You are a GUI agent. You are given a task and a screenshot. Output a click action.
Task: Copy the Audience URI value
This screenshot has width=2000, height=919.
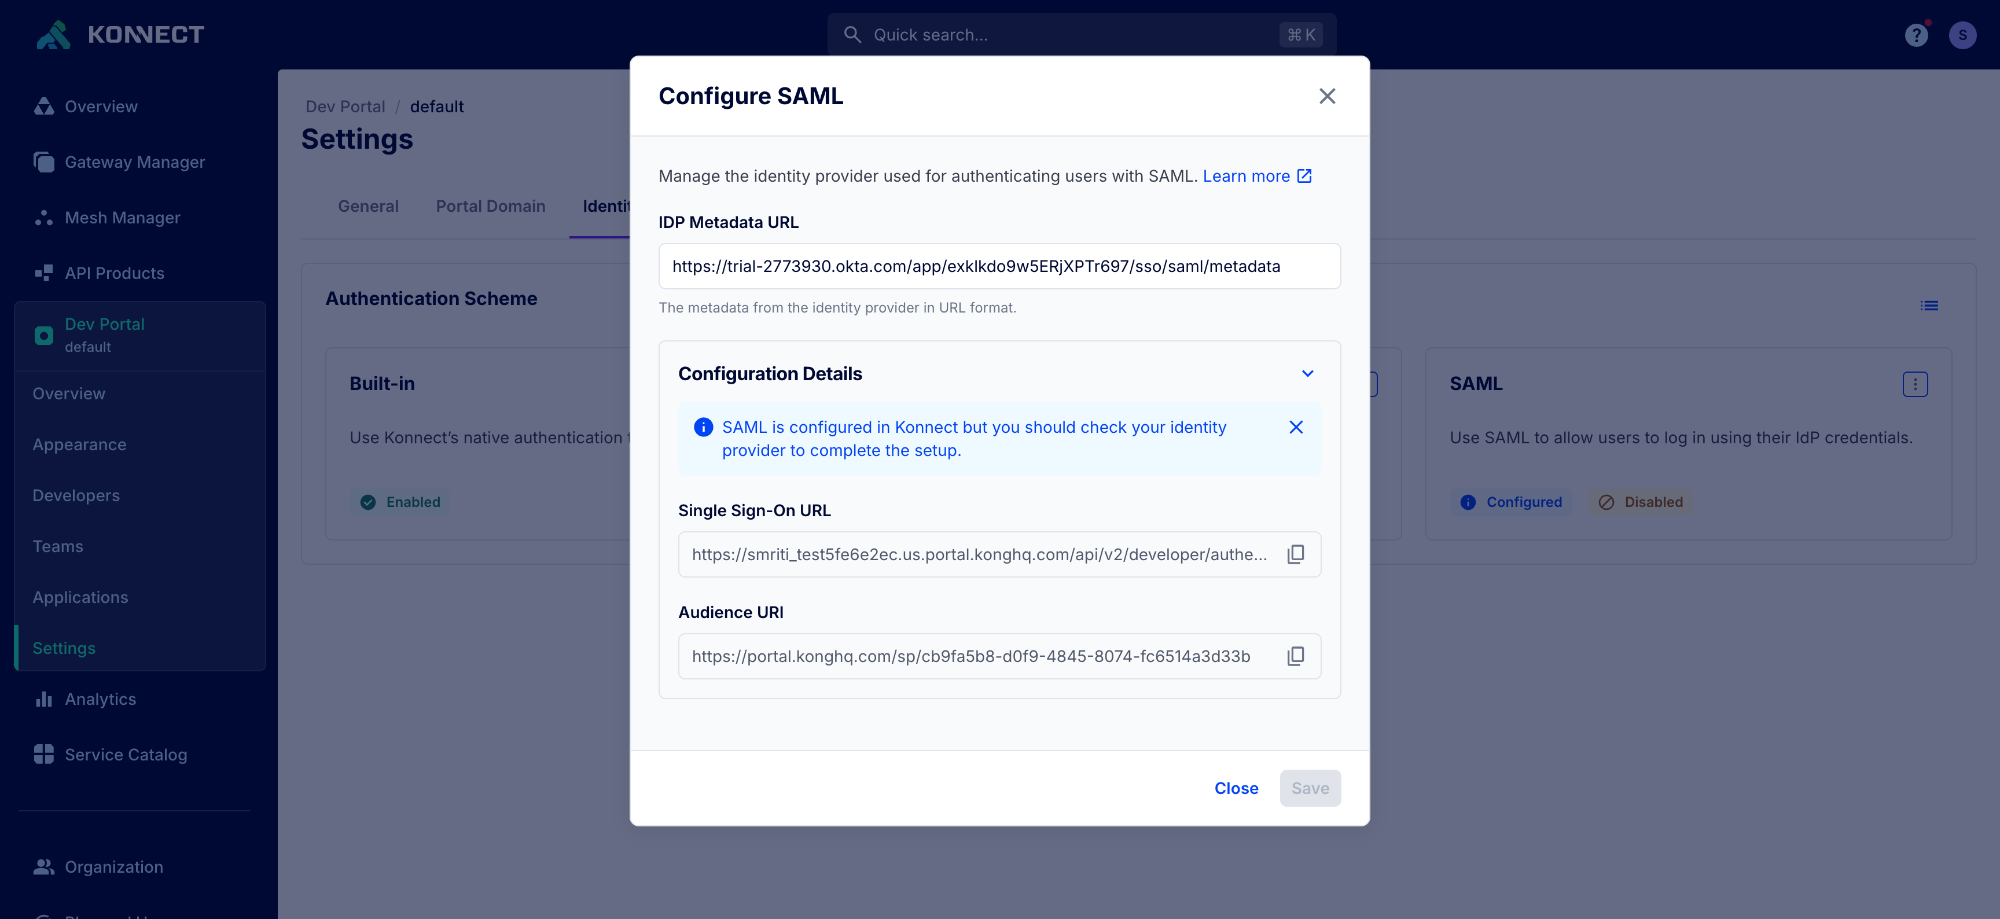[1295, 656]
